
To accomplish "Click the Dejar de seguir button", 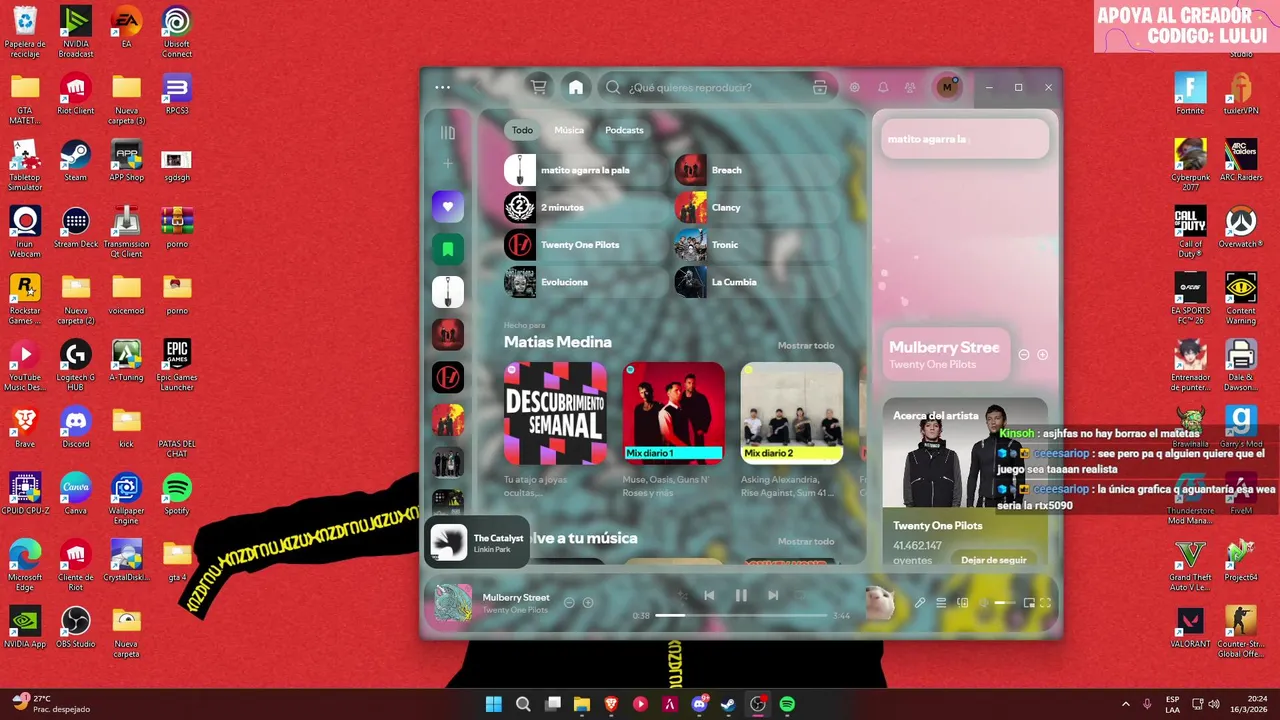I will pyautogui.click(x=994, y=560).
